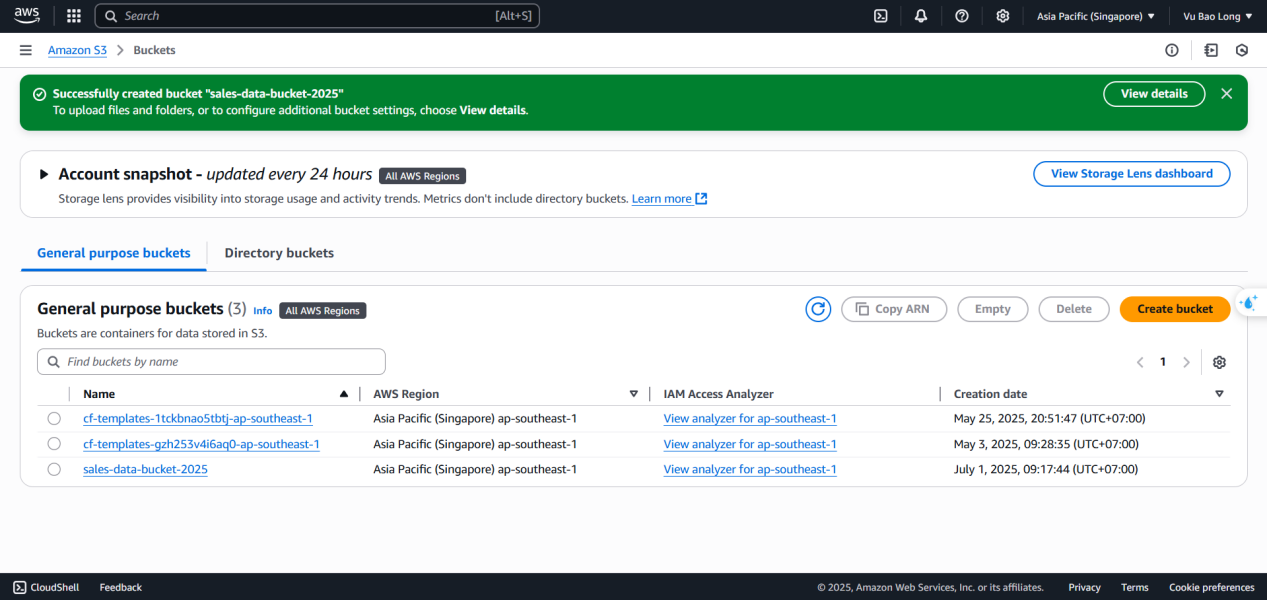Open the Learn more link about Storage Lens
This screenshot has height=600, width=1267.
coord(669,199)
